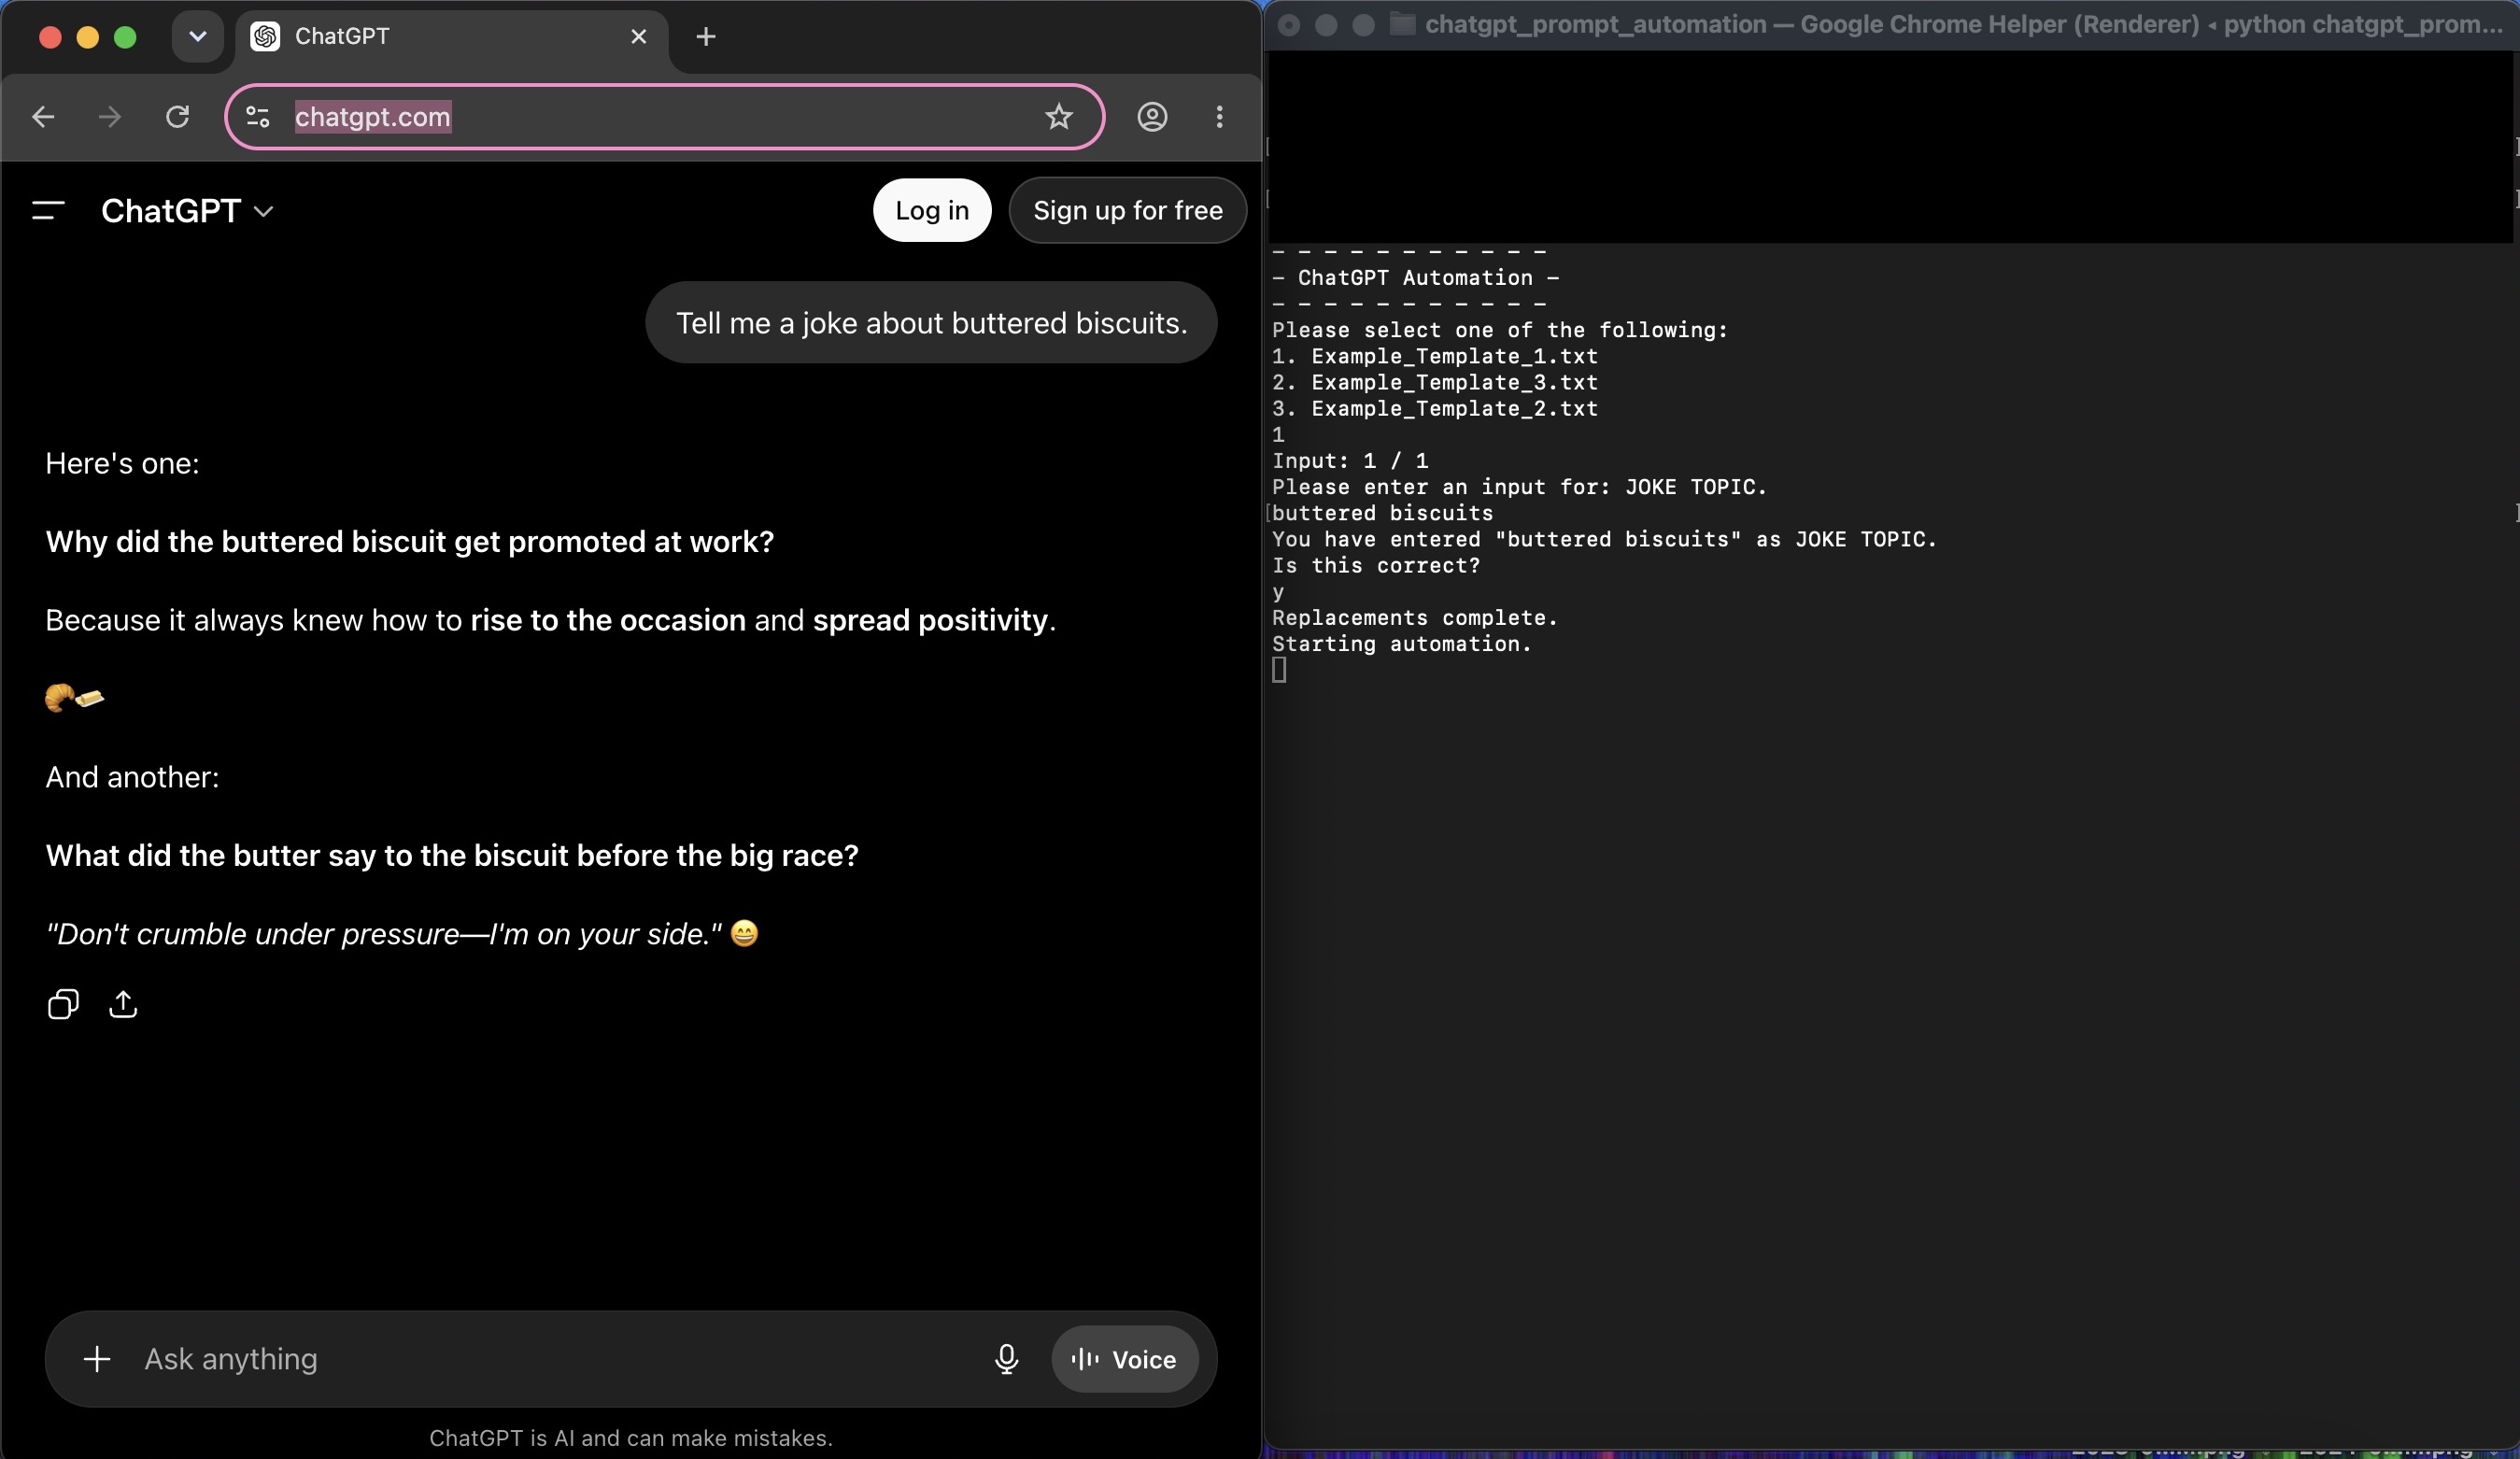
Task: Click "1. Example_Template_1.txt" in Terminal
Action: (x=1435, y=357)
